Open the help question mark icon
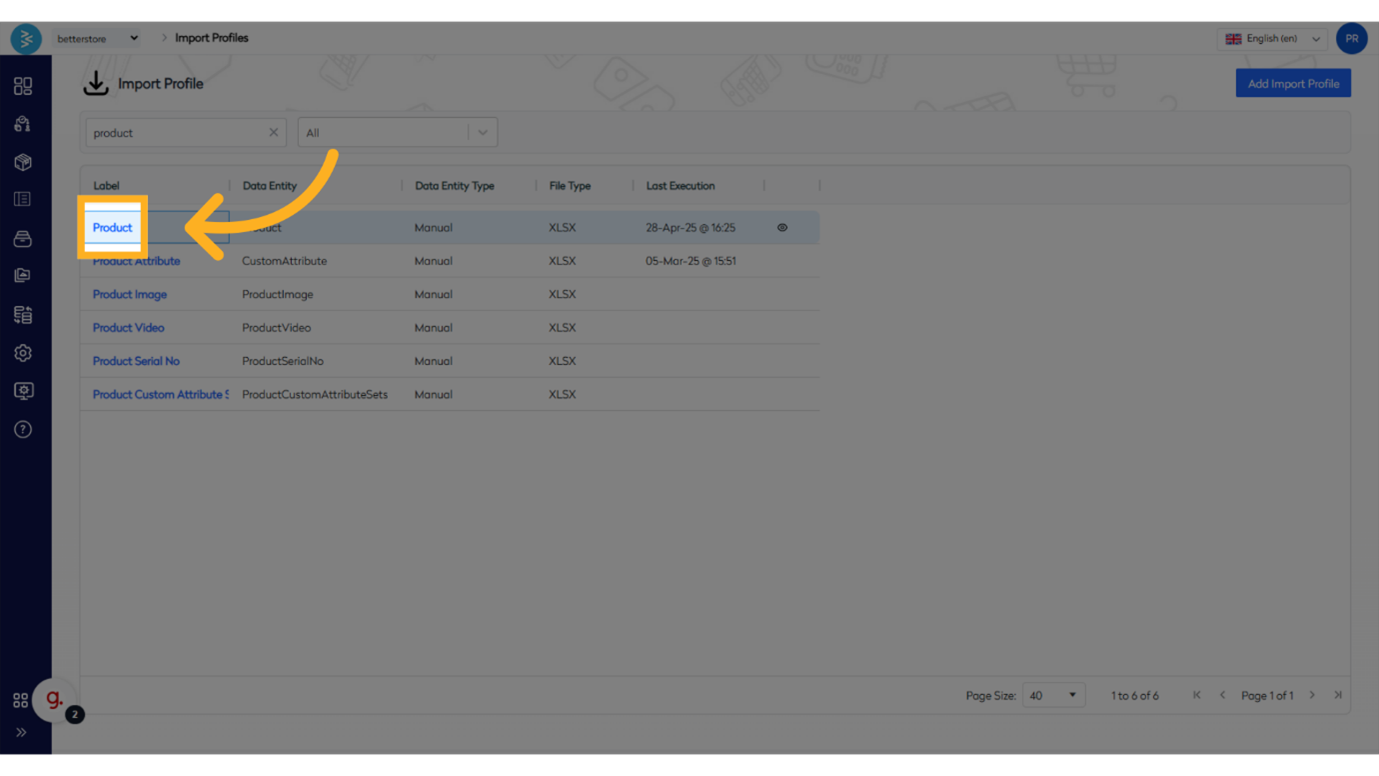 point(23,429)
